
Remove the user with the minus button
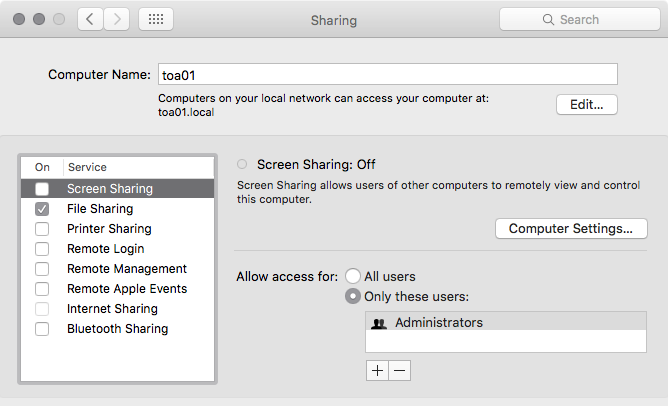(400, 371)
